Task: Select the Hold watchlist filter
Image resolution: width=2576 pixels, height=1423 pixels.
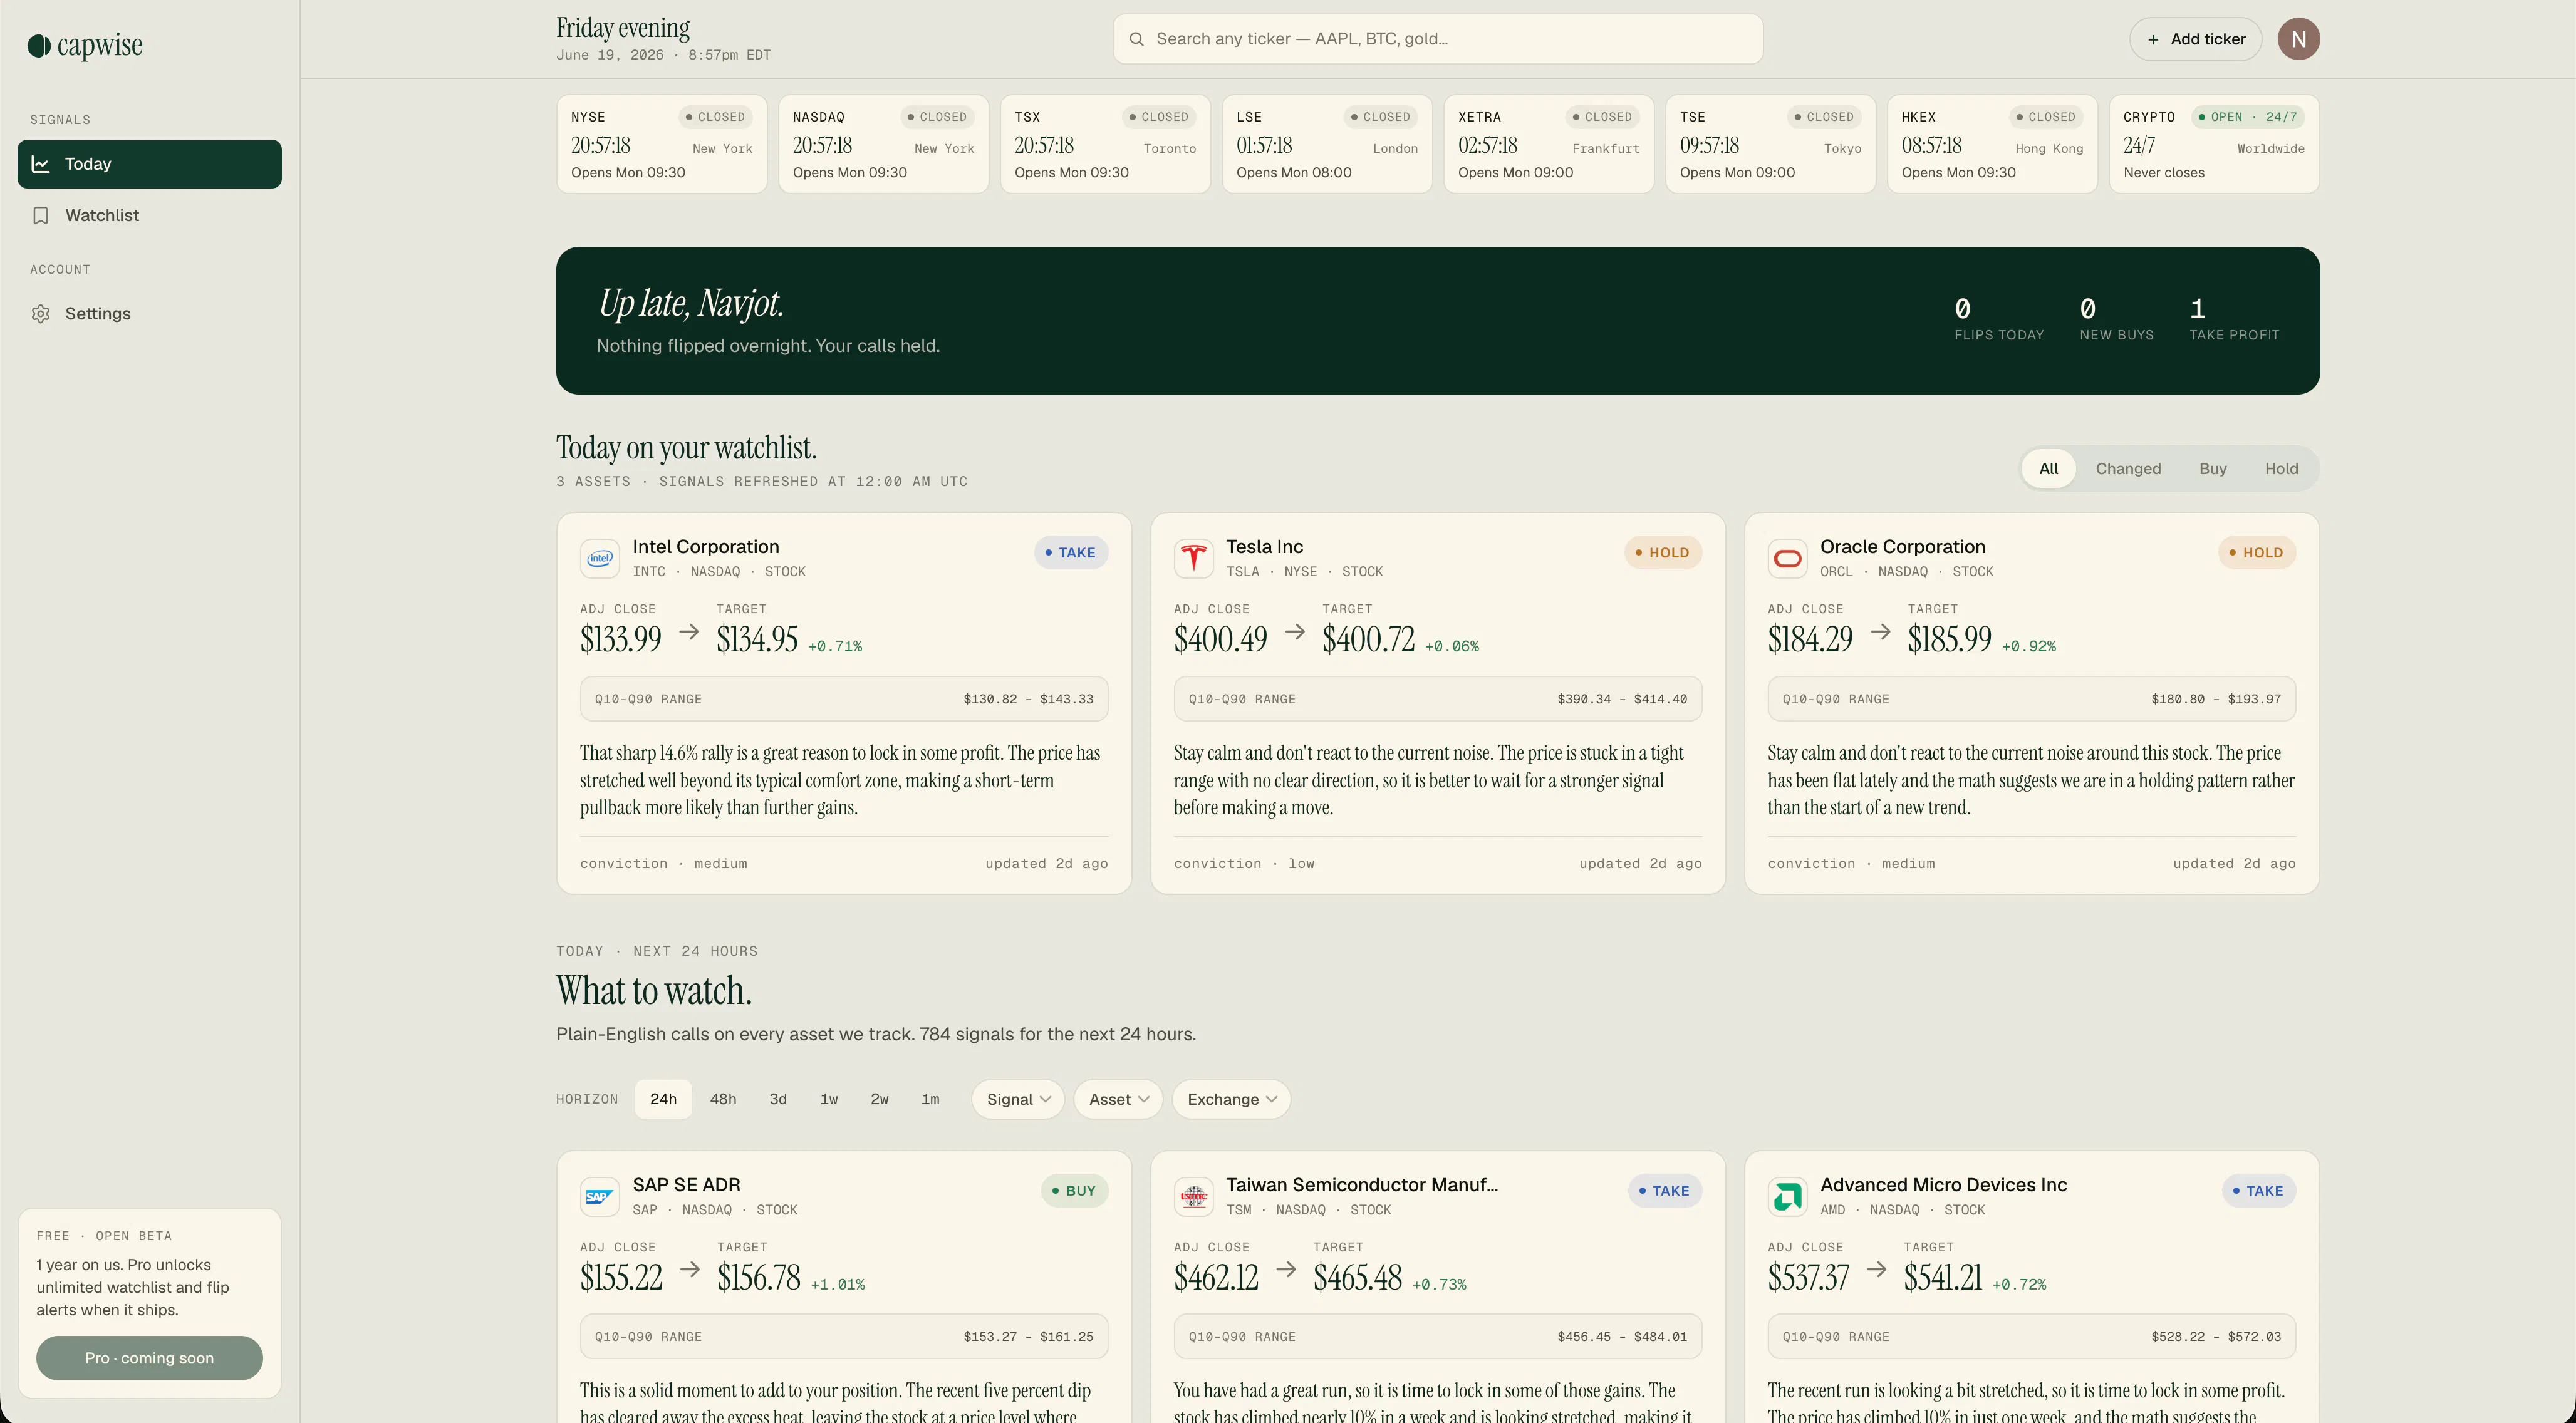Action: pos(2281,469)
